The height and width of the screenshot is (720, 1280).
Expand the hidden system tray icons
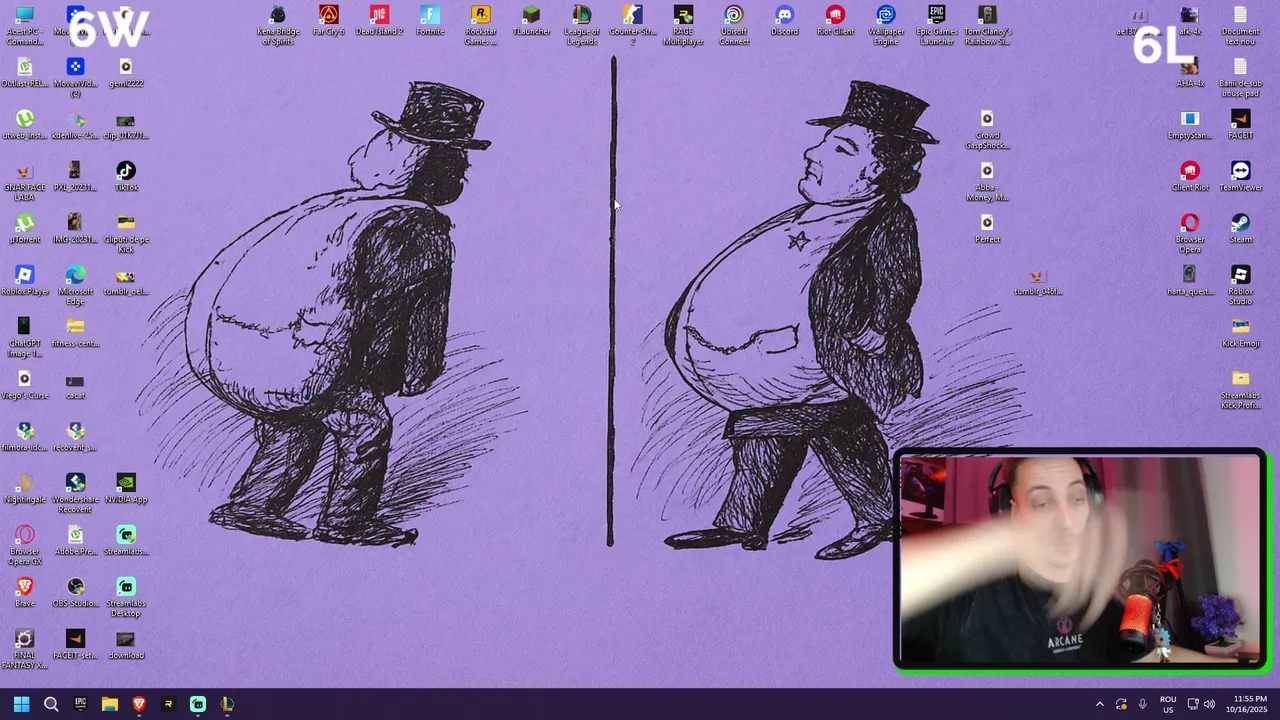(x=1099, y=704)
